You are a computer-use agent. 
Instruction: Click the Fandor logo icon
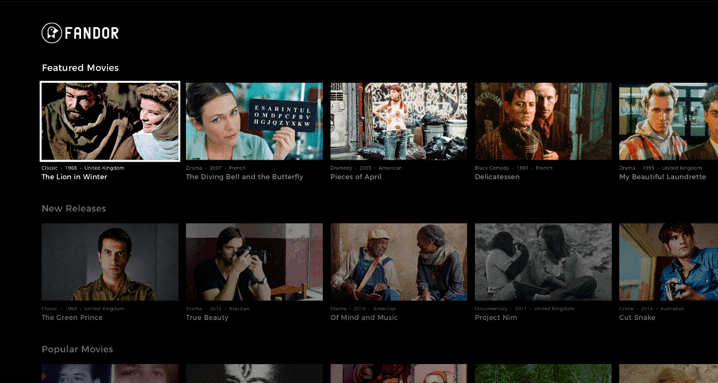click(51, 33)
